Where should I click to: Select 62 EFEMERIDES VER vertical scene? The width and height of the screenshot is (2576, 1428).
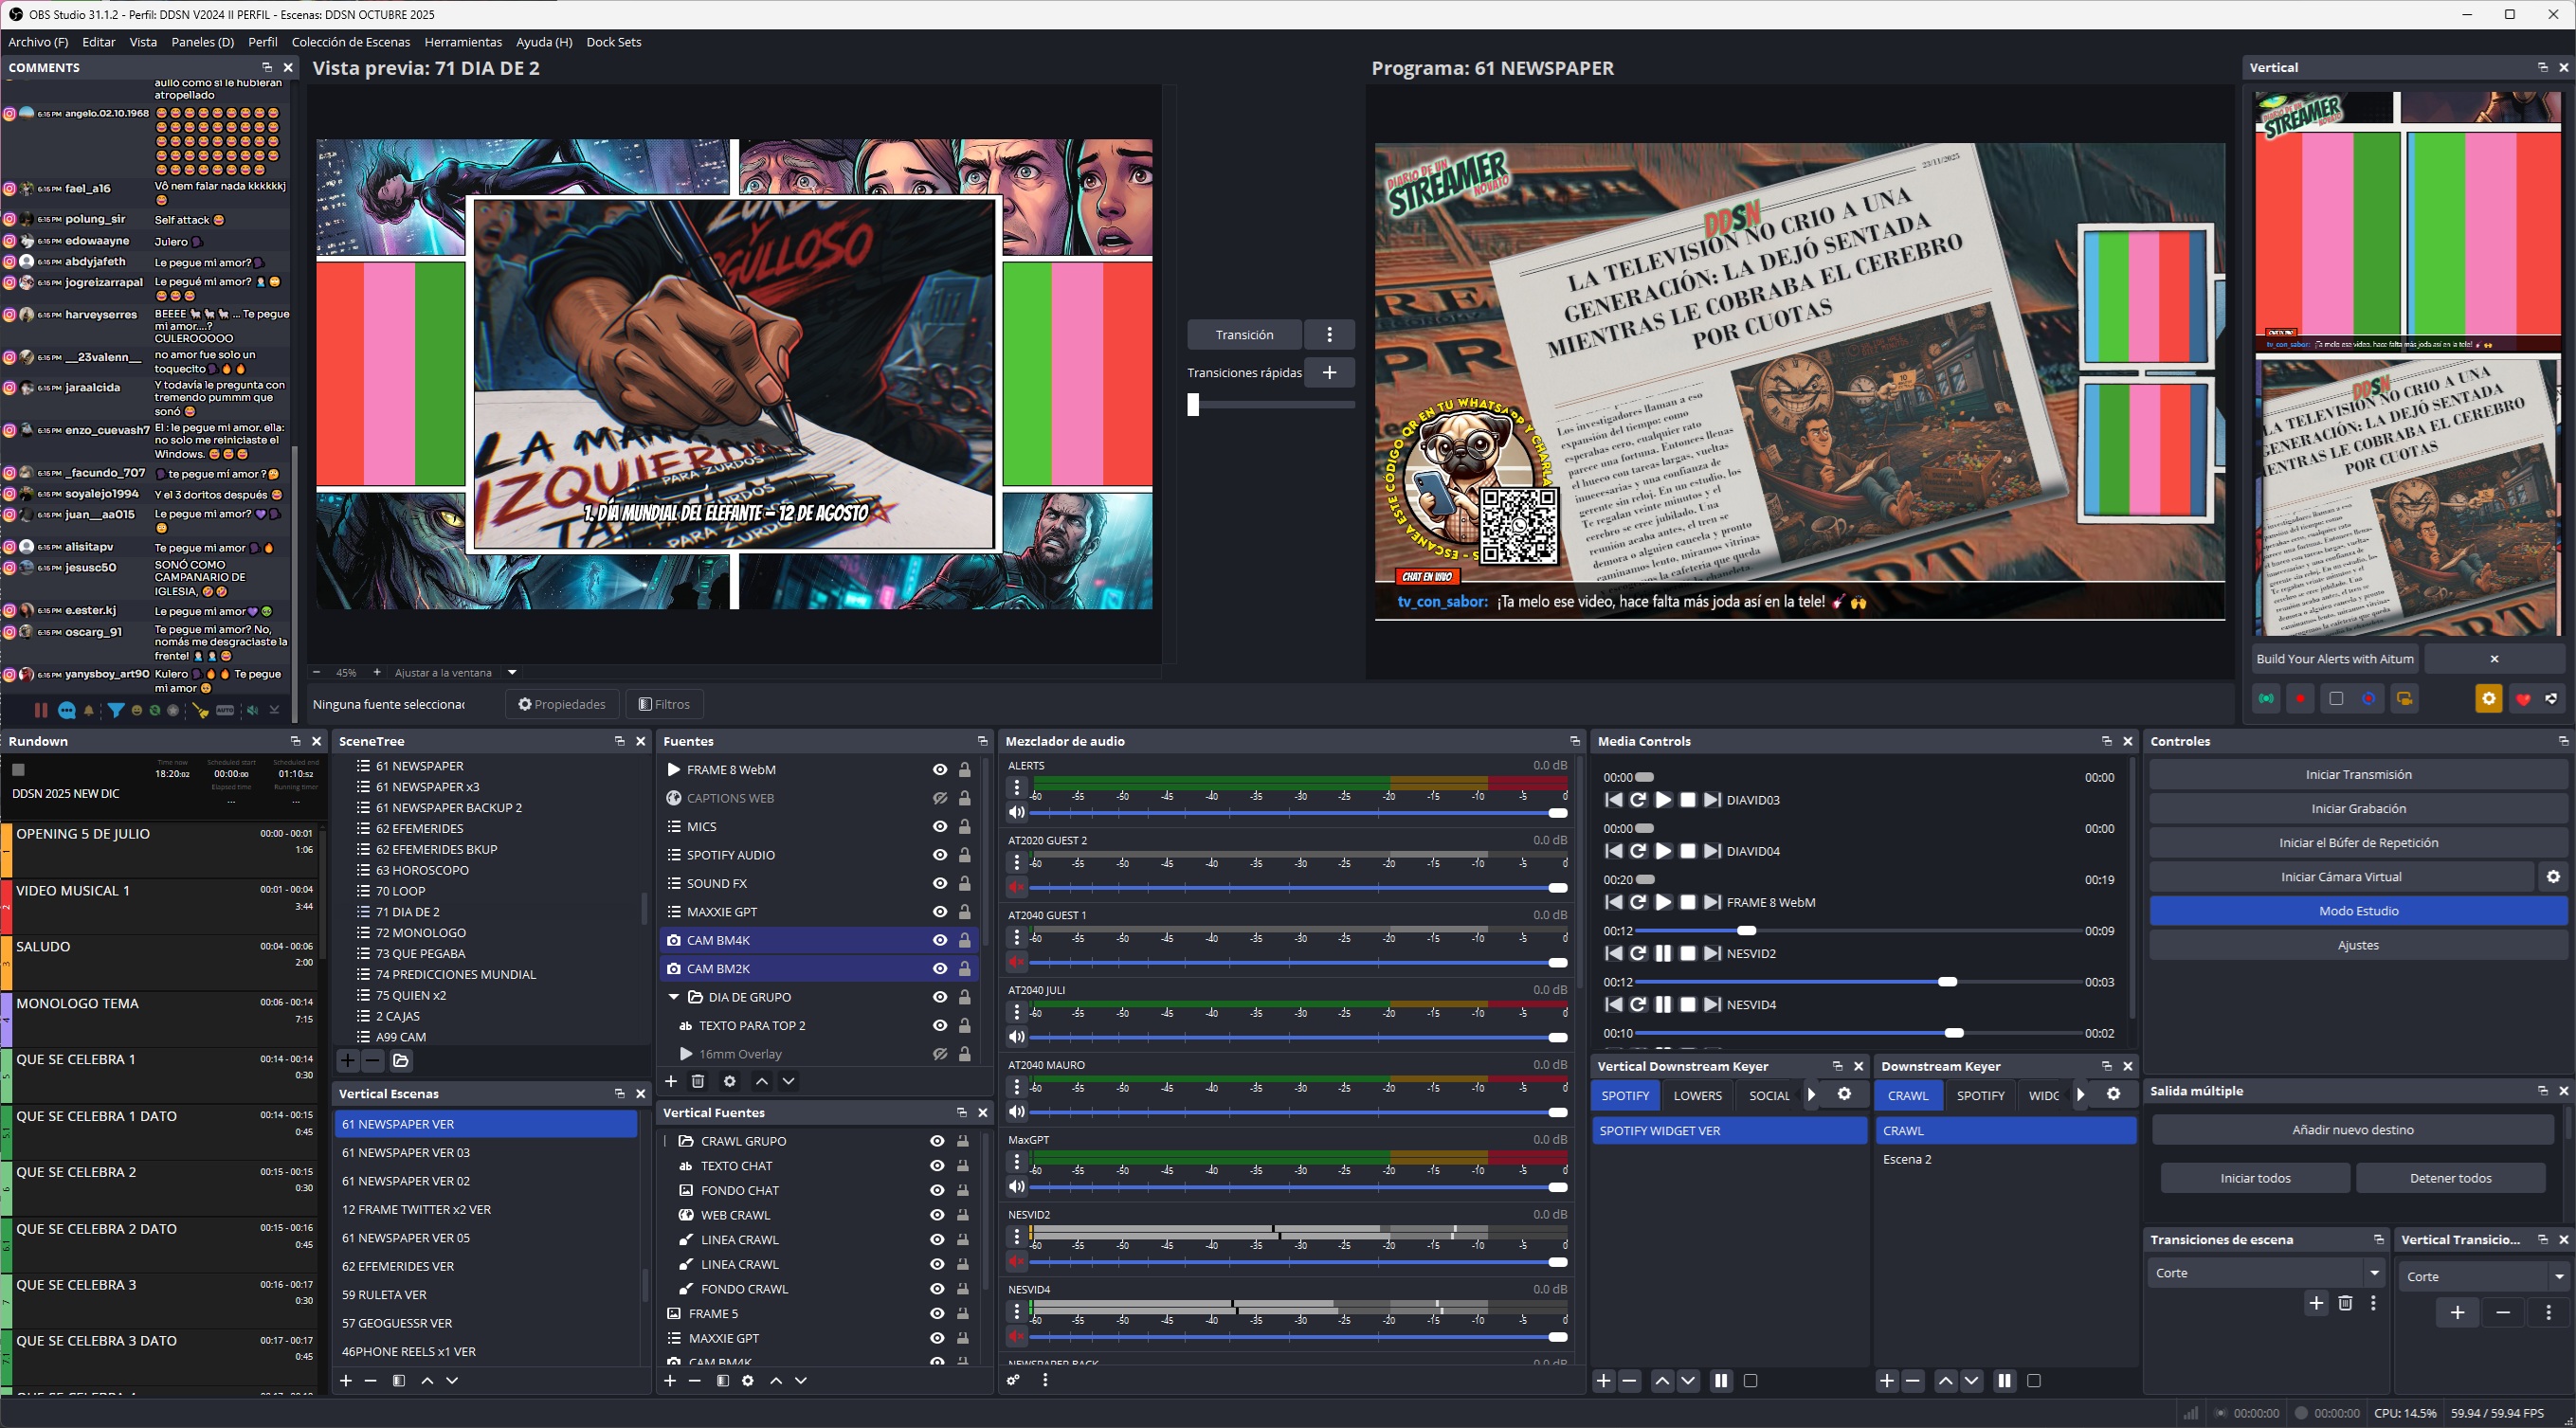point(486,1267)
